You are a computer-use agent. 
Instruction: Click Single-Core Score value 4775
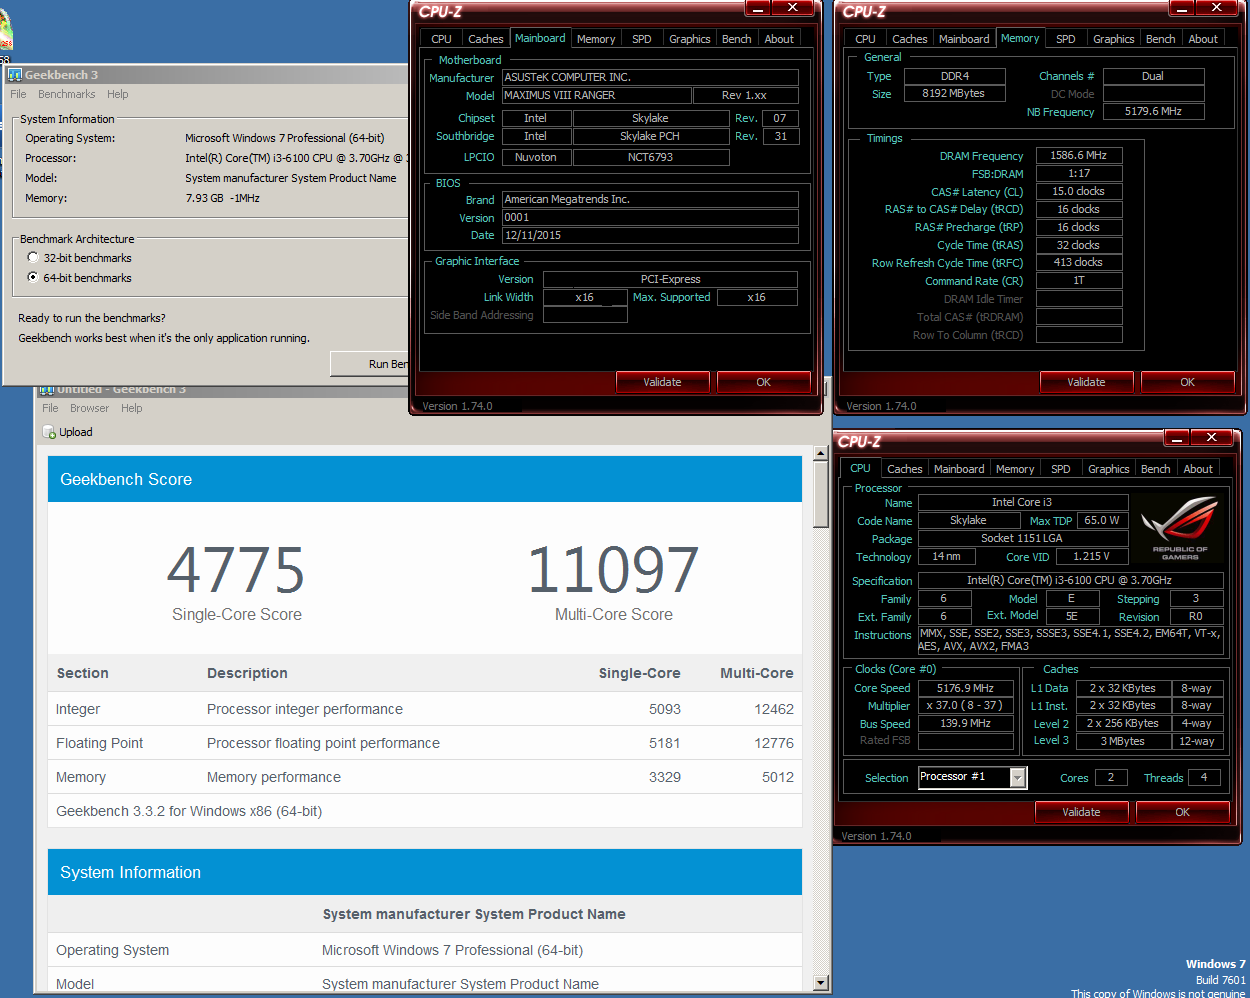(x=236, y=570)
